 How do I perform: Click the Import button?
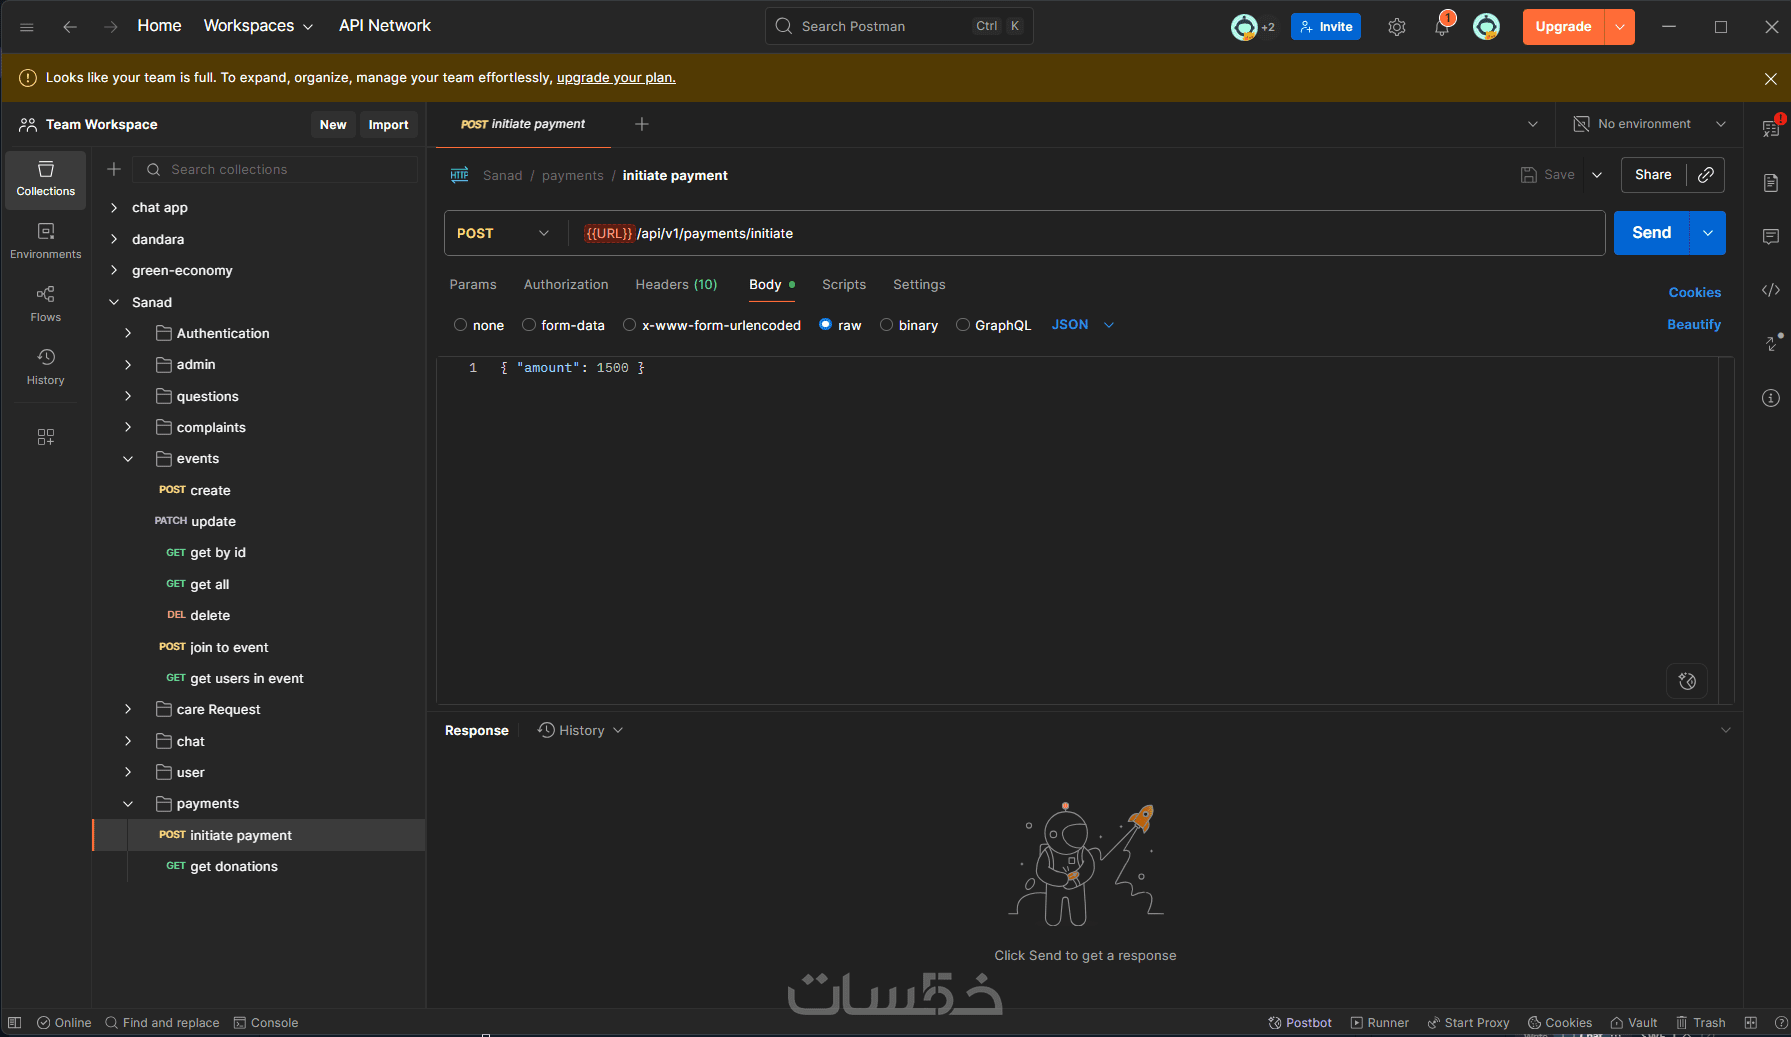[388, 125]
